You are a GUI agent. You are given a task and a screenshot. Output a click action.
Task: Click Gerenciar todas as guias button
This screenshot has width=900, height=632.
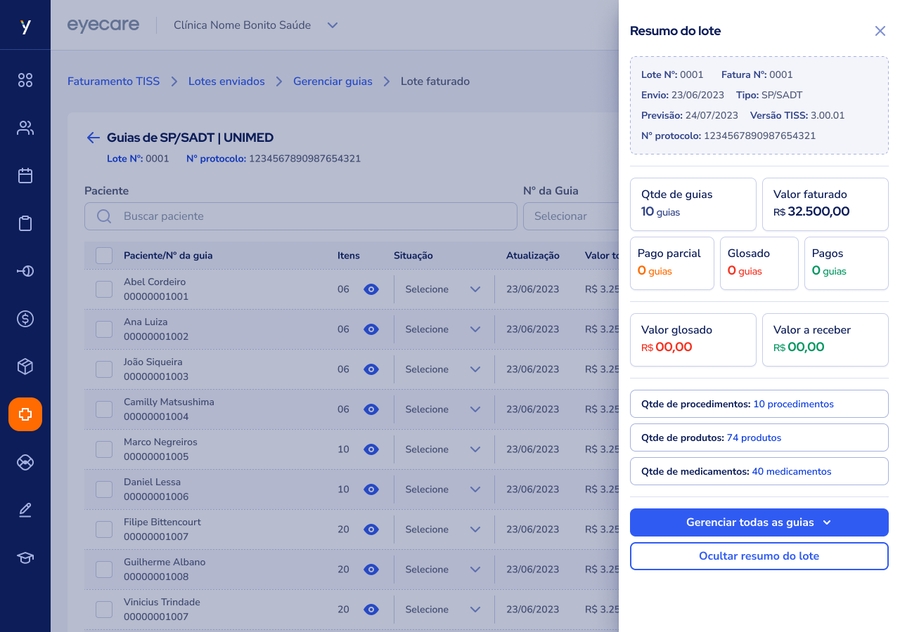(x=758, y=522)
